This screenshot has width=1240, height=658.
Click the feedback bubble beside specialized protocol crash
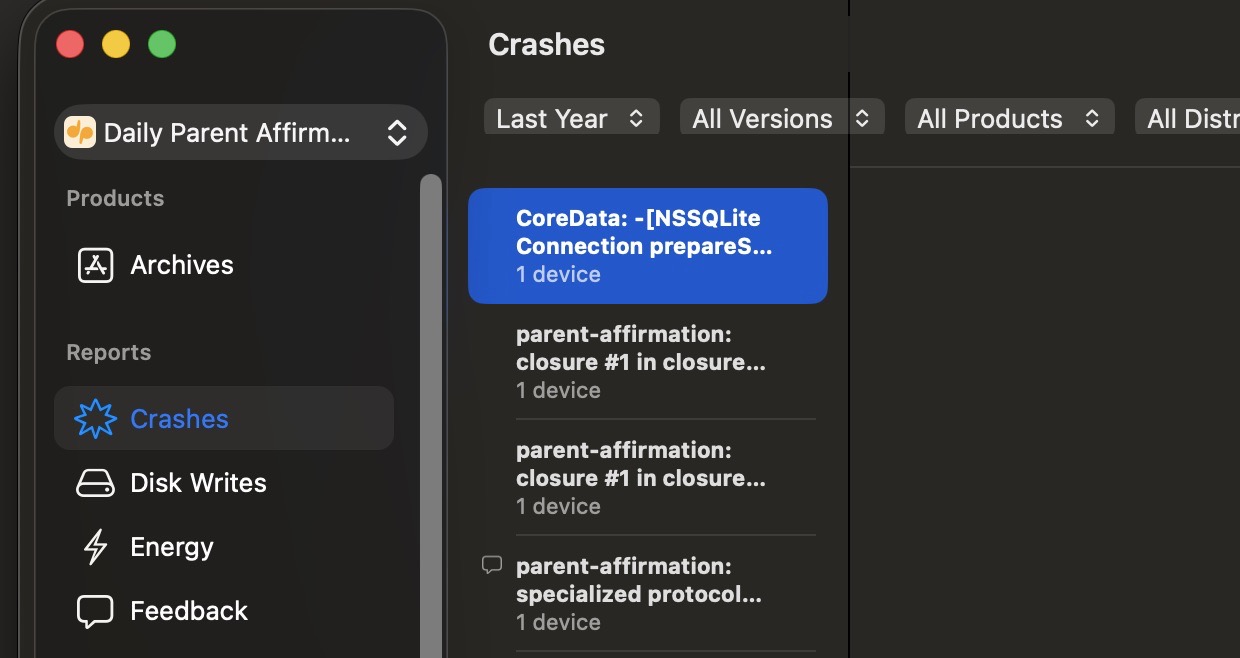point(491,564)
